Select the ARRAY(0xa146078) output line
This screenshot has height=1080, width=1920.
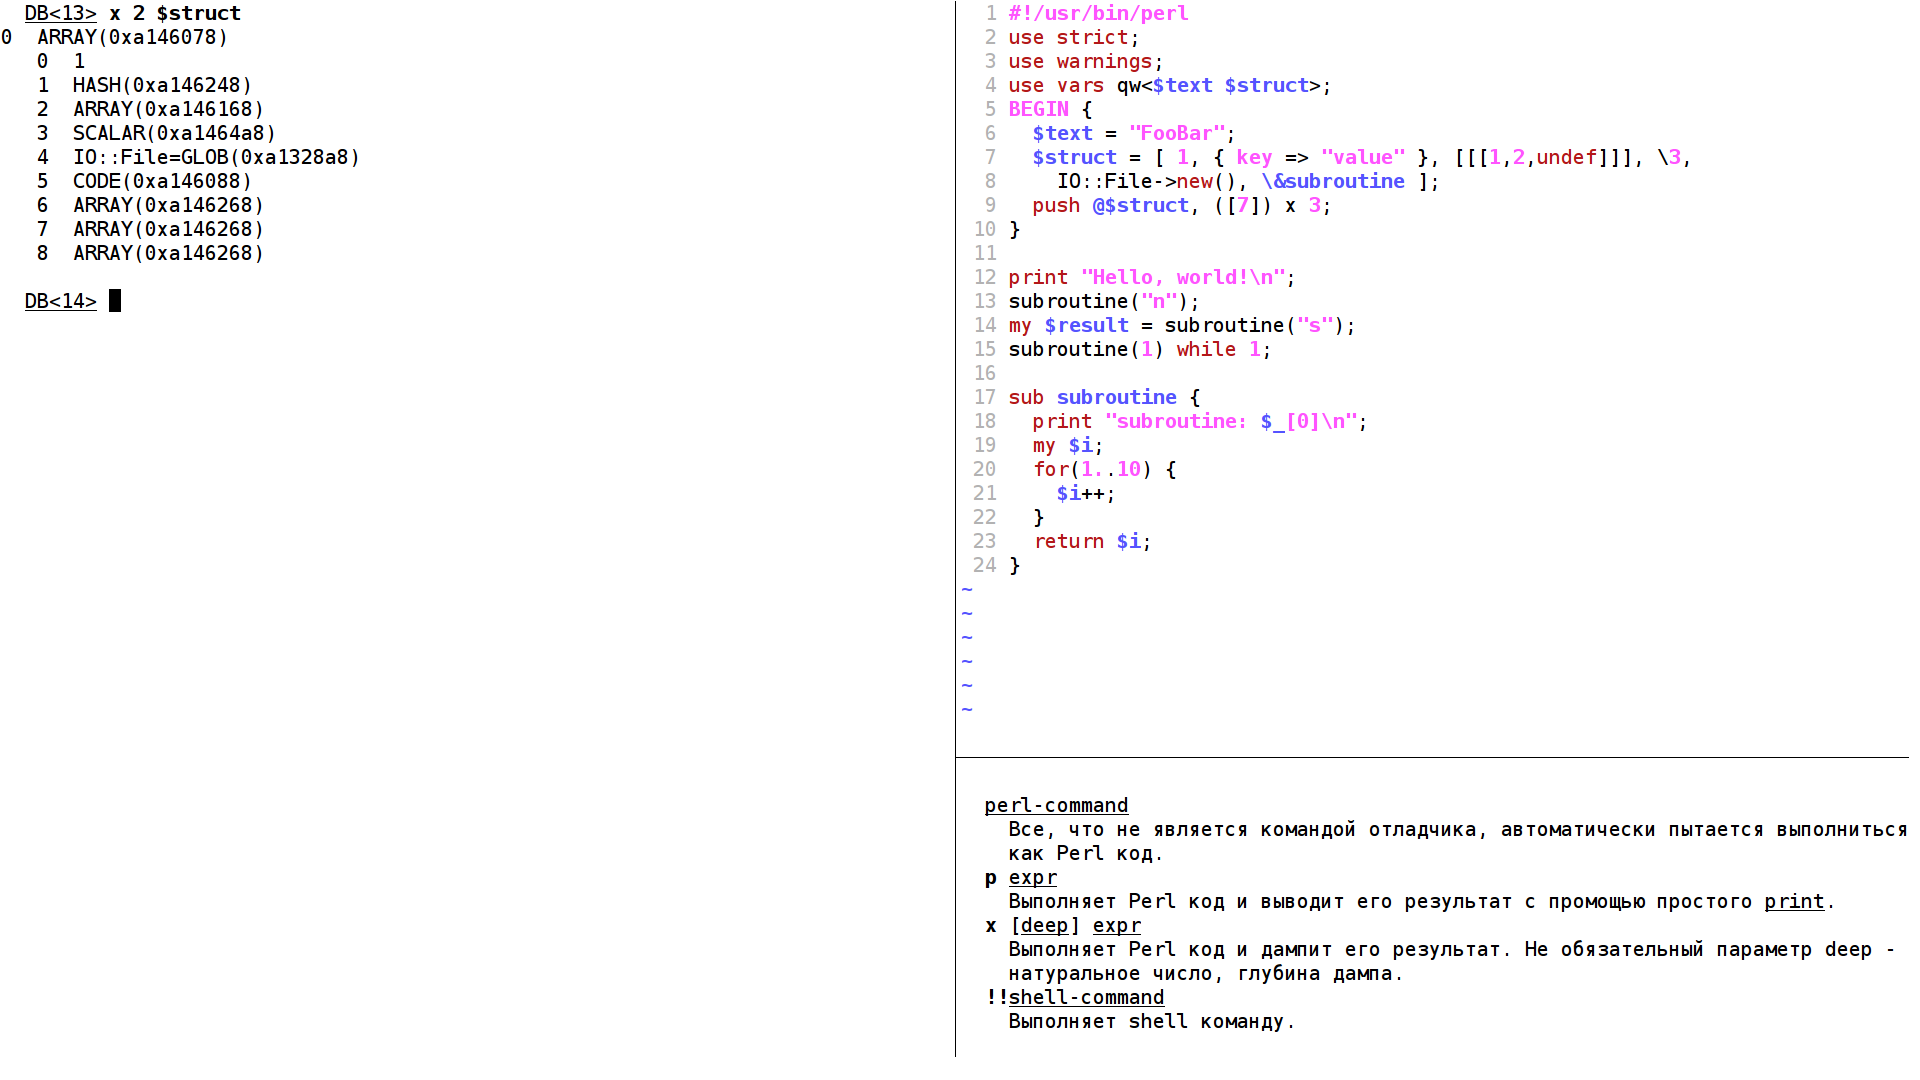pos(133,37)
